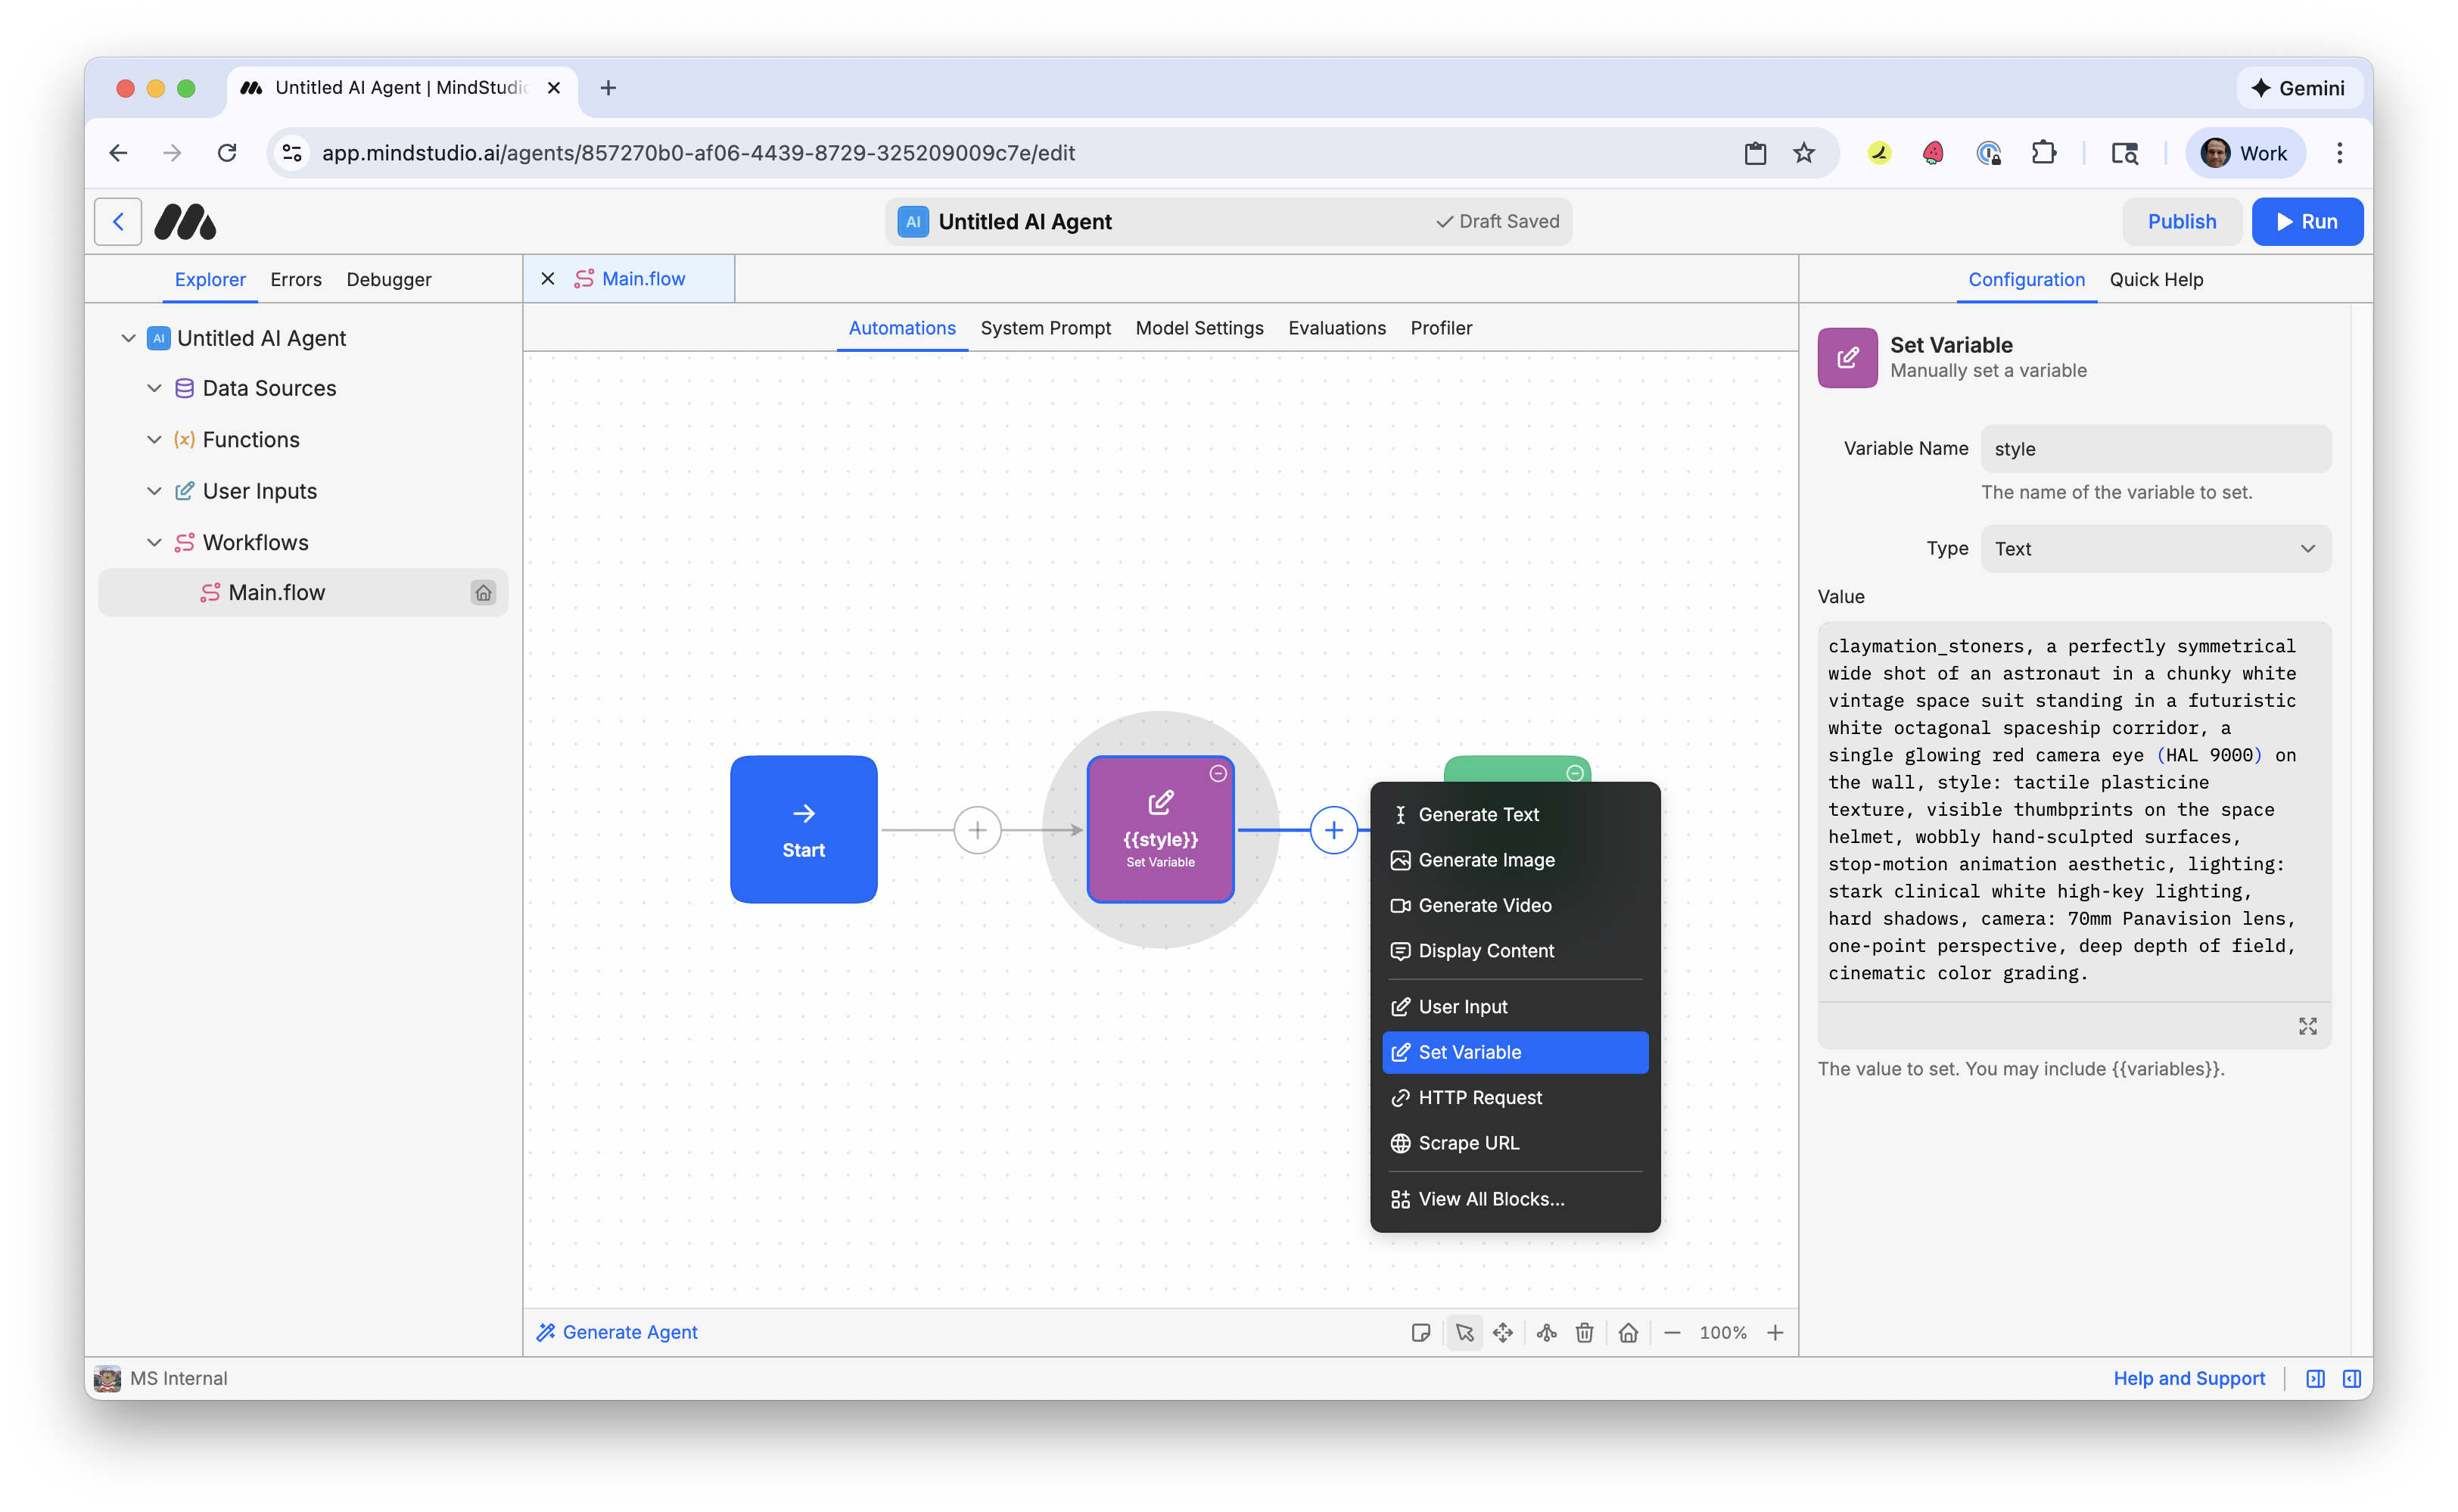Screen dimensions: 2458x1512
Task: Open the auto-layout arrange icon
Action: 1546,1332
